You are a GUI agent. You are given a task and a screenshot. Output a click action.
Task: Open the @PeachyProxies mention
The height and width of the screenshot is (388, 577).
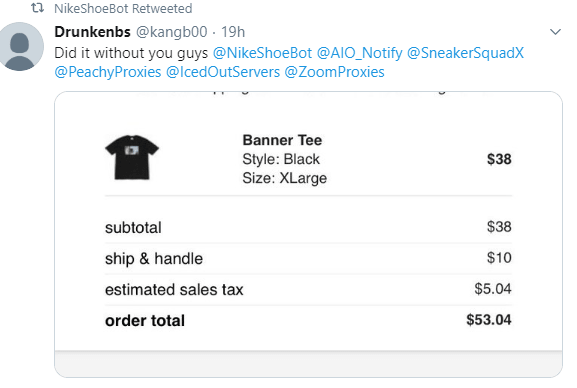click(108, 72)
